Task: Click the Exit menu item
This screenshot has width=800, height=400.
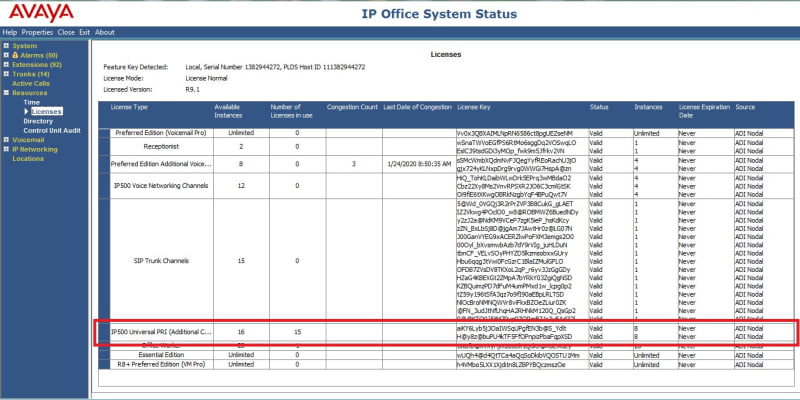Action: click(85, 32)
